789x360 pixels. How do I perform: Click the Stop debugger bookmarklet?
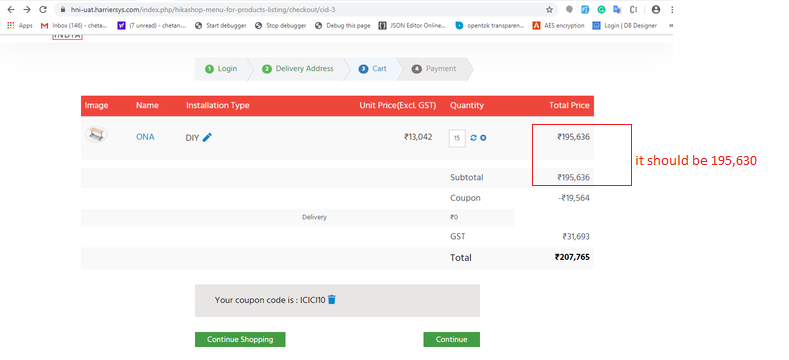281,25
